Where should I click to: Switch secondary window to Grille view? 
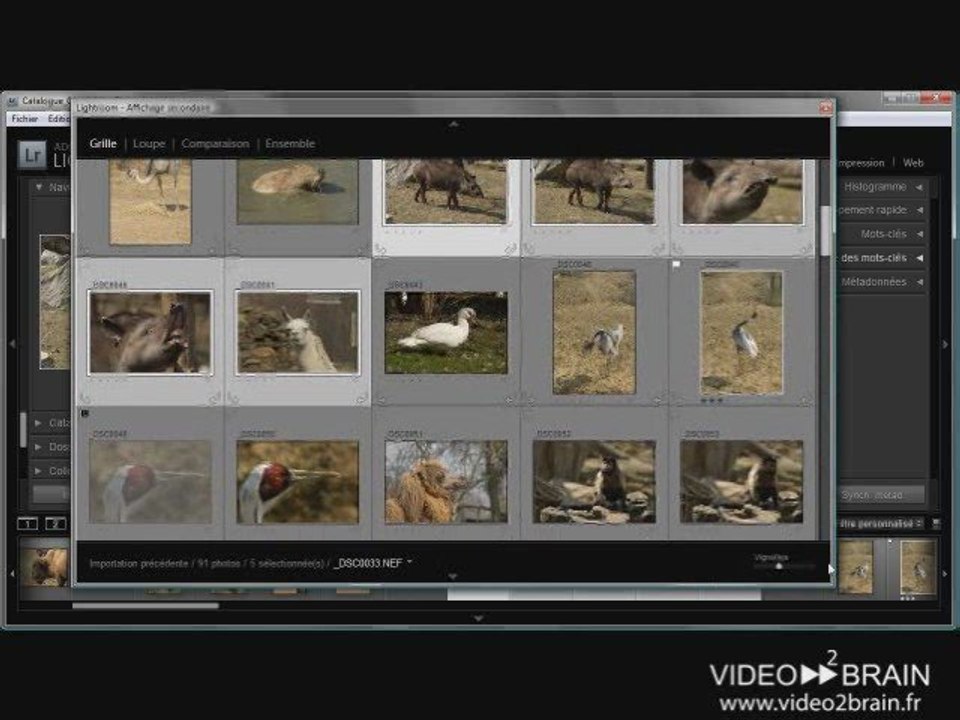[x=103, y=143]
